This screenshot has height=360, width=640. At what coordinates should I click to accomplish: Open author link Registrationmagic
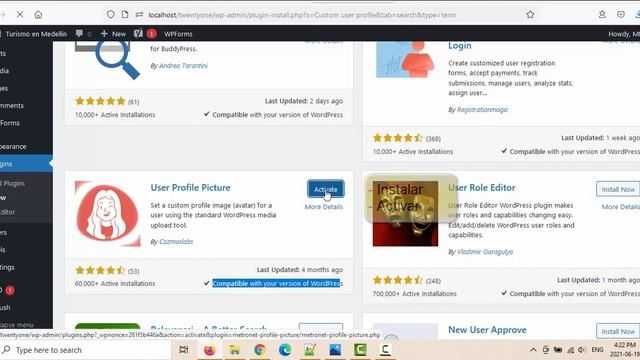482,110
